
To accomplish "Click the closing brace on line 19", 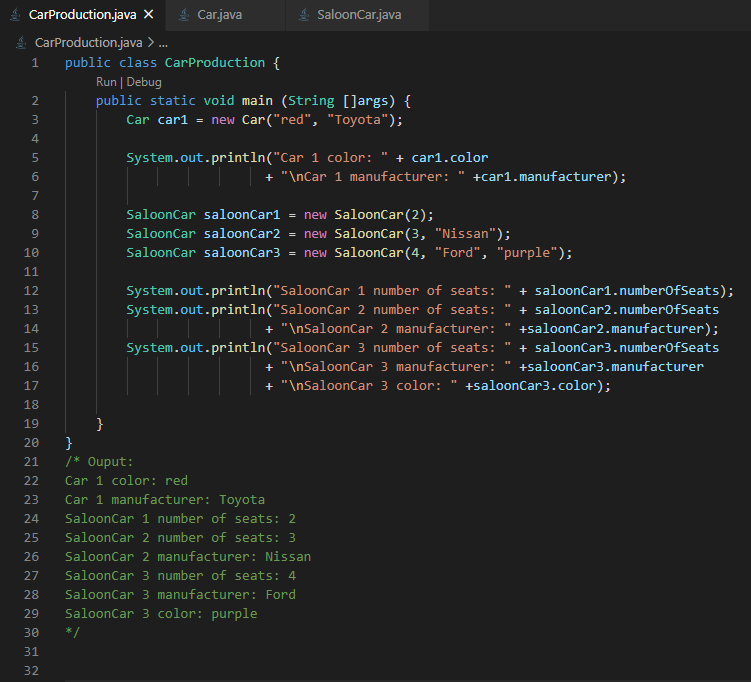I will 100,424.
